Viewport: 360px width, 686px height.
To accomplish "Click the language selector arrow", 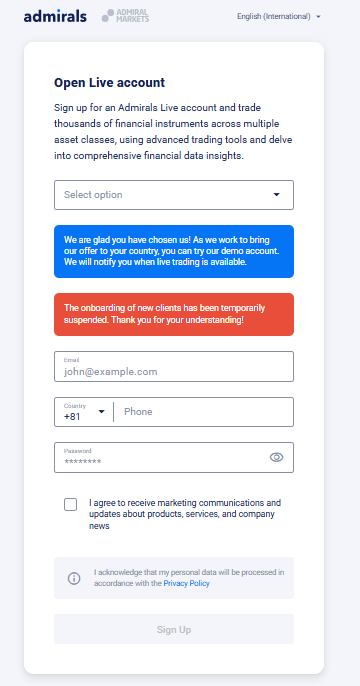I will [x=318, y=17].
